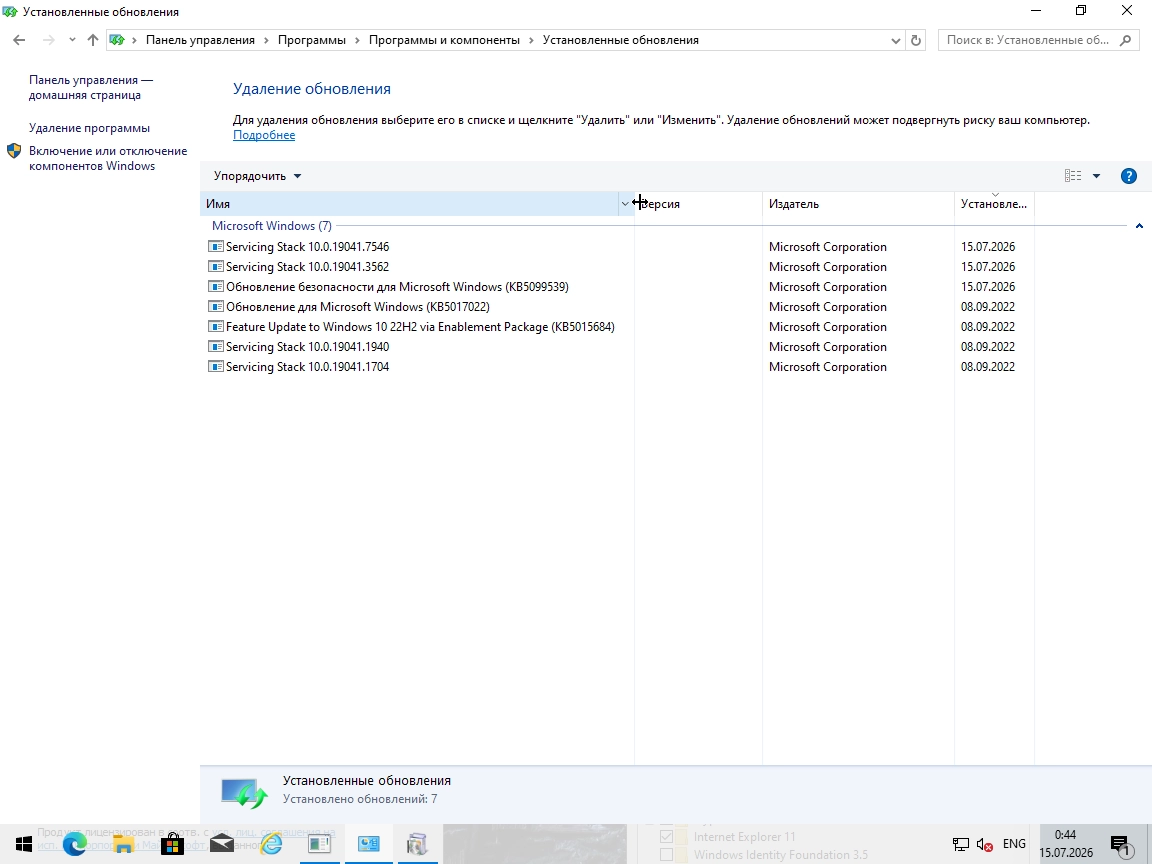Viewport: 1152px width, 864px height.
Task: Open help via the blue question mark icon
Action: (1128, 176)
